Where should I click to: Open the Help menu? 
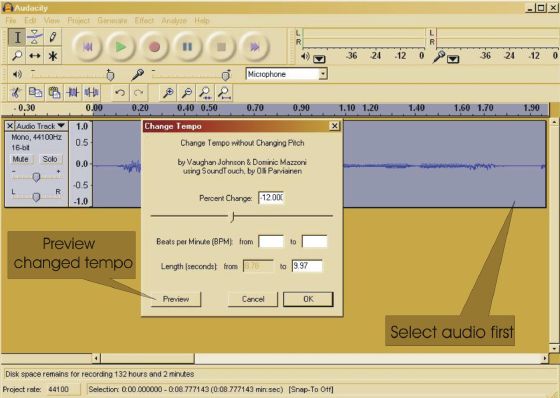[x=202, y=20]
